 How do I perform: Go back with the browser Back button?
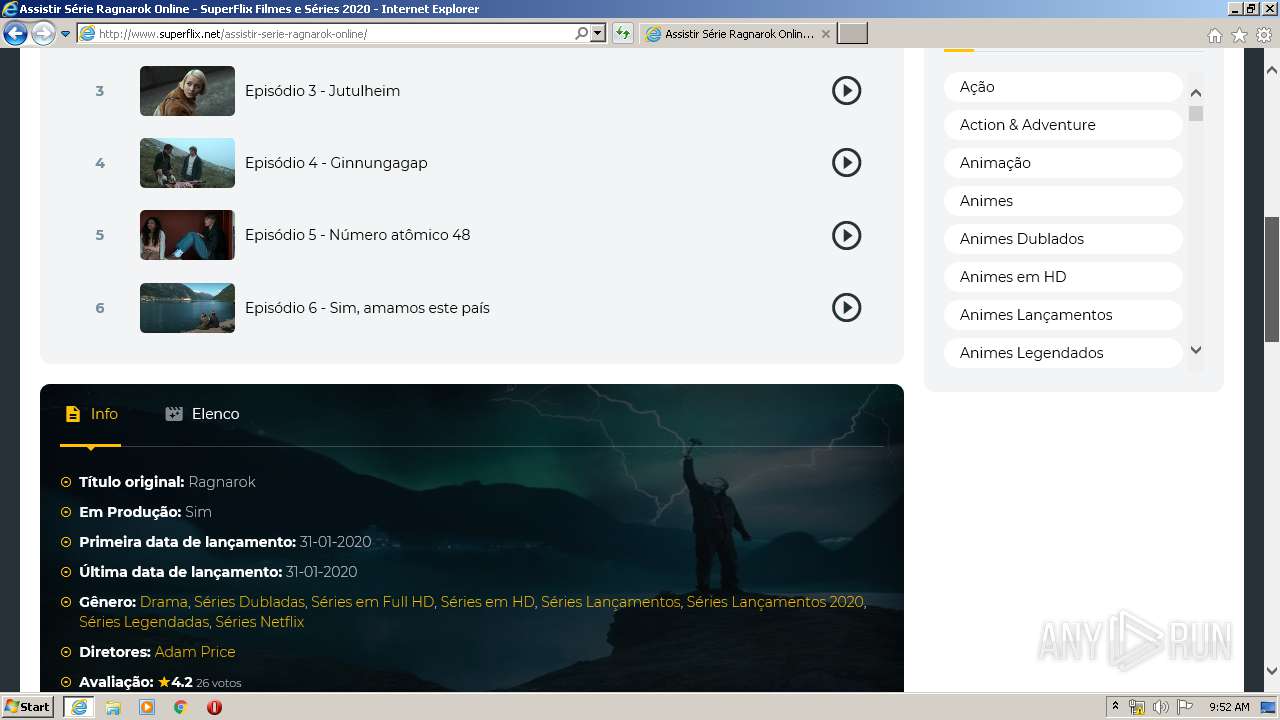(x=15, y=34)
